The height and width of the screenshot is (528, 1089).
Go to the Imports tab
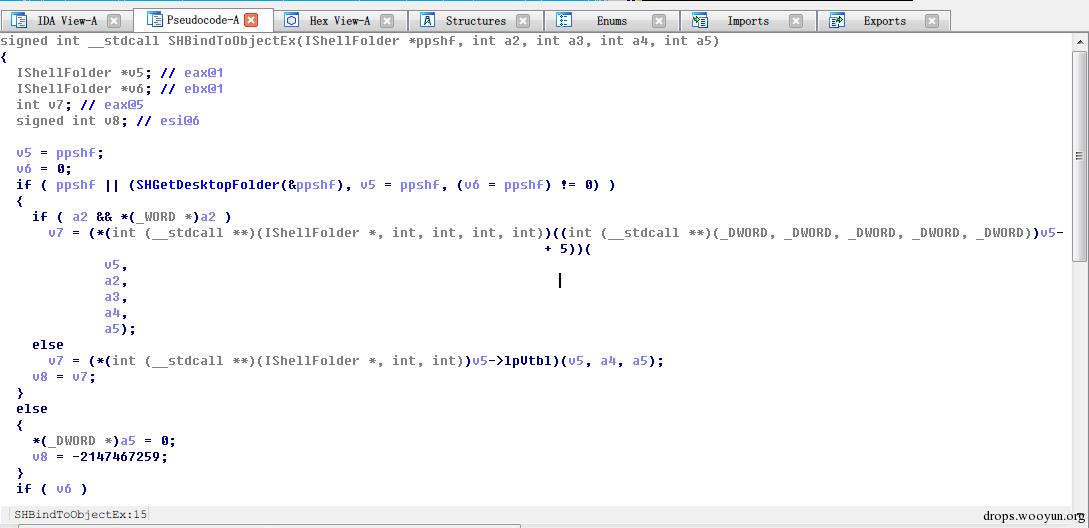click(x=747, y=21)
